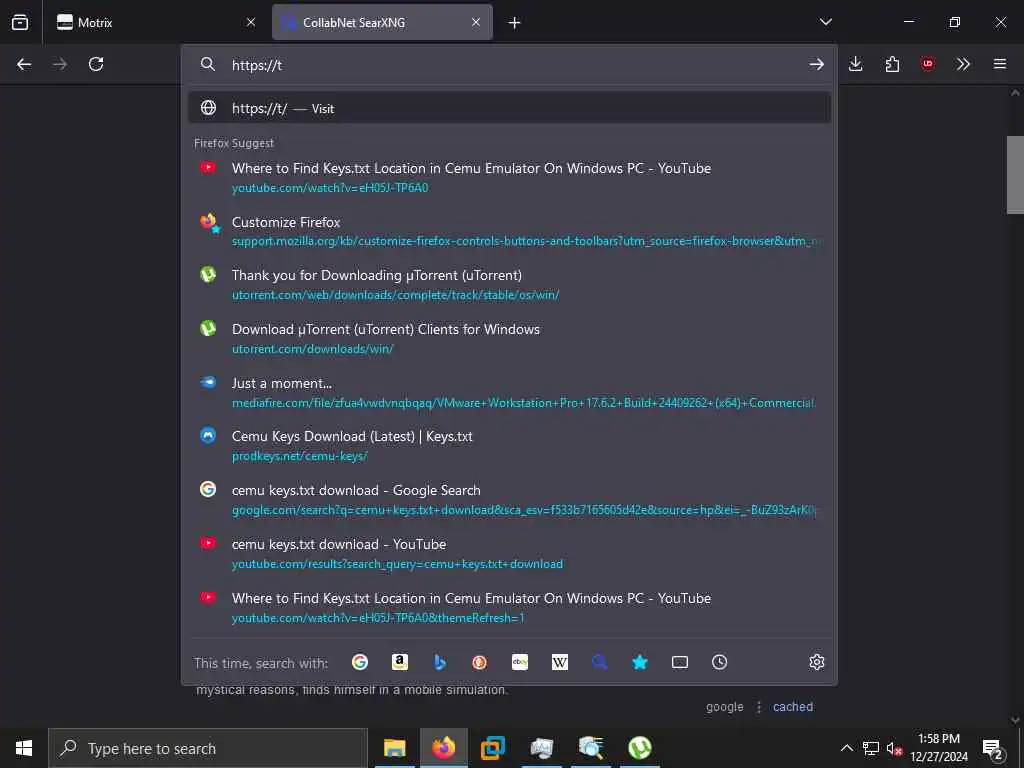The image size is (1024, 768).
Task: Search this time with Google
Action: coord(360,662)
